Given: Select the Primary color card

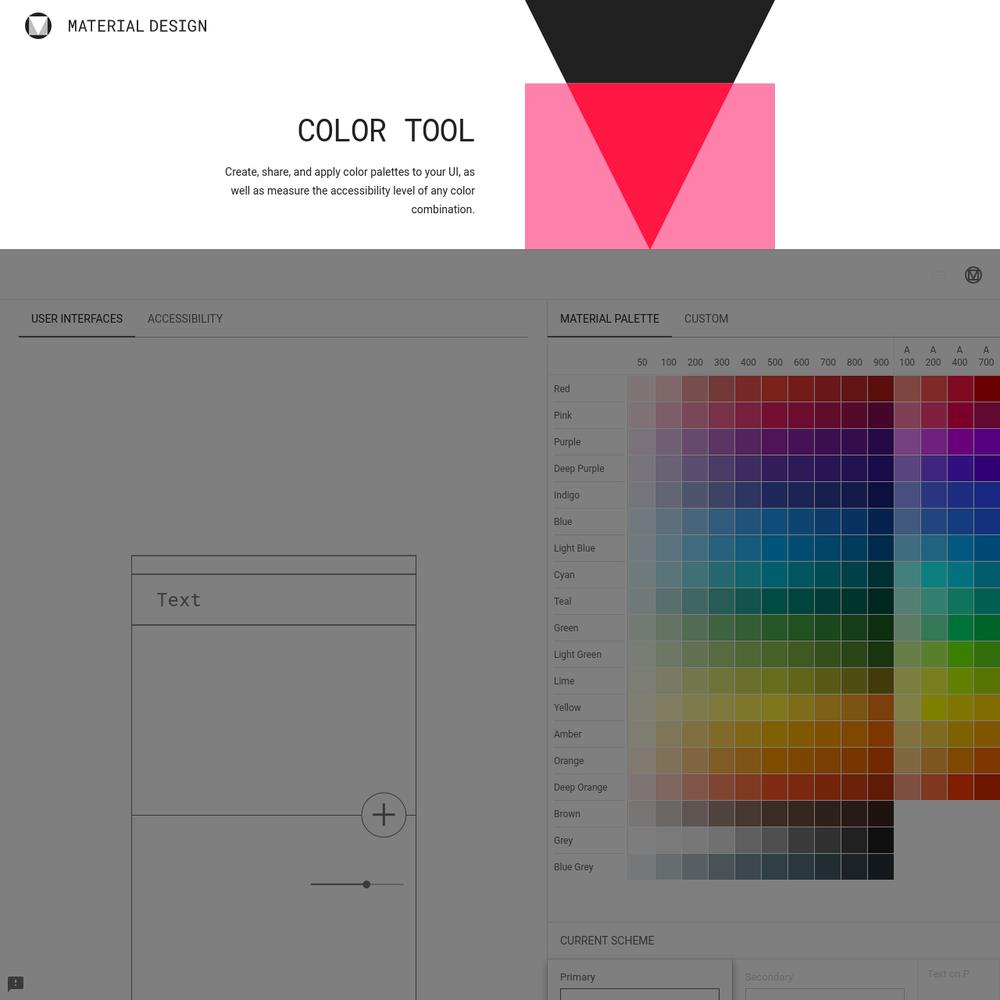Looking at the screenshot, I should click(640, 980).
